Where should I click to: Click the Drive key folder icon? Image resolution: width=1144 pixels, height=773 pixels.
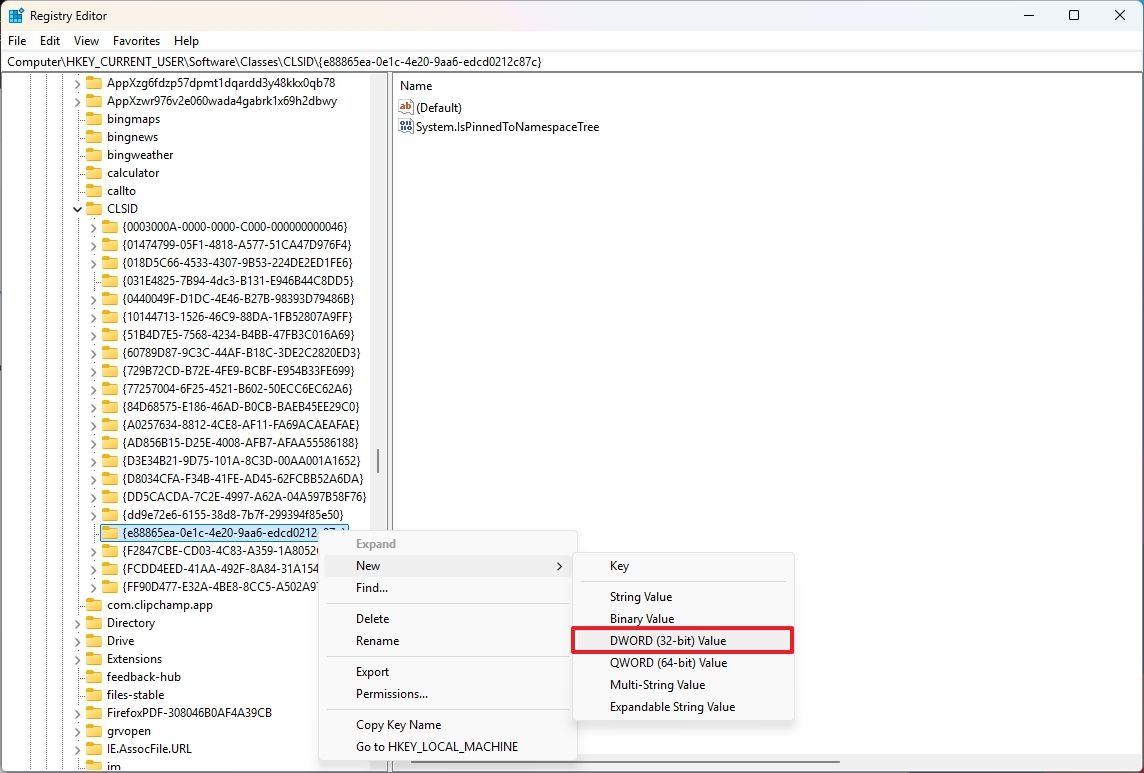coord(96,640)
